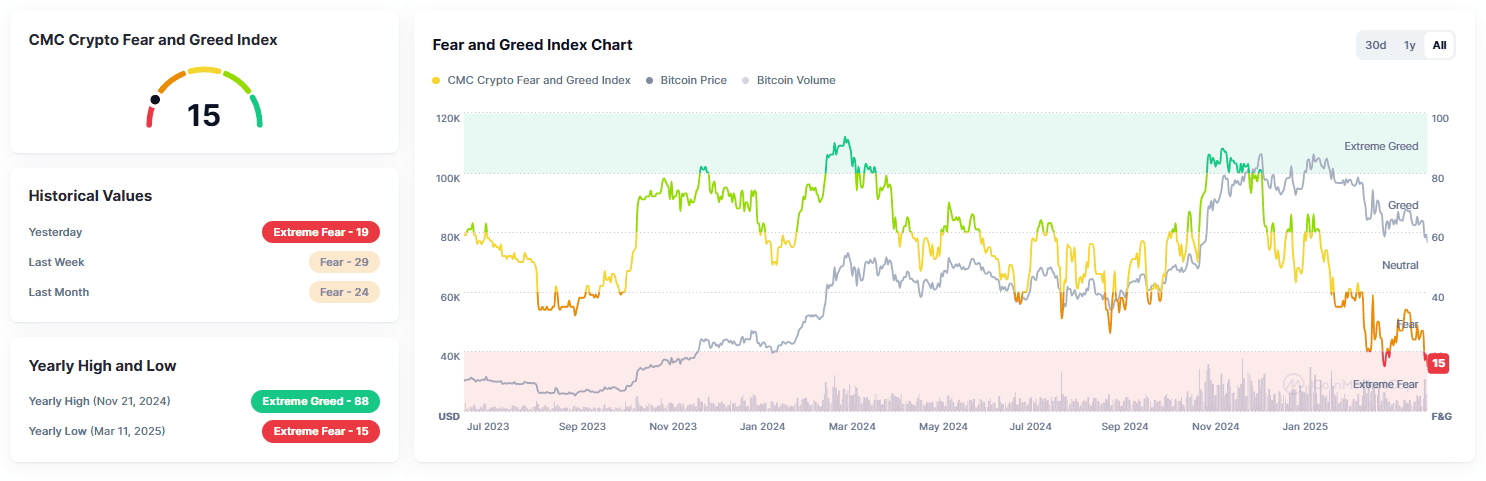Toggle CMC Crypto Fear and Greed Index legend
Image resolution: width=1486 pixels, height=481 pixels.
click(x=531, y=80)
